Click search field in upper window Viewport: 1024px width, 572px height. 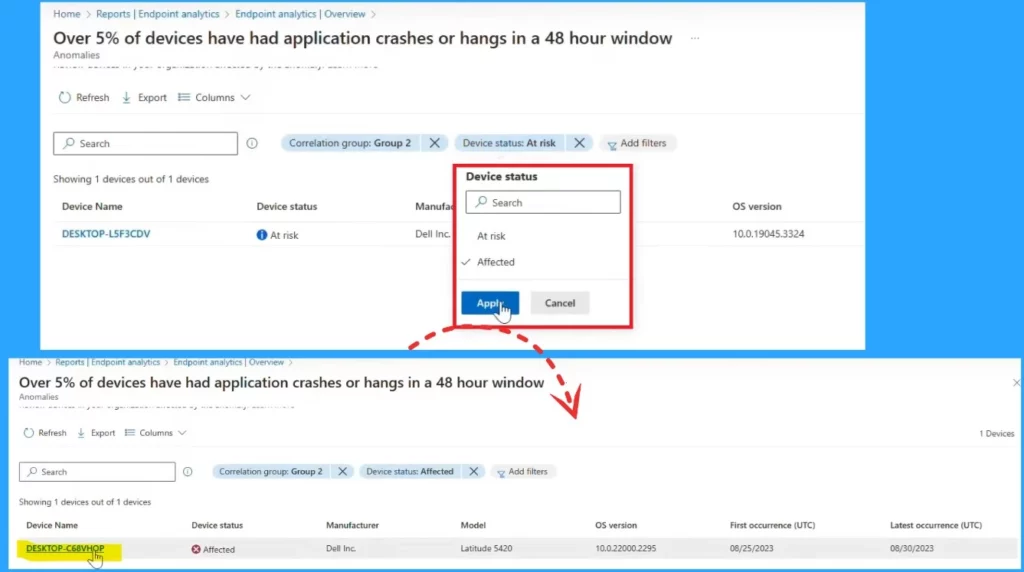(x=146, y=144)
